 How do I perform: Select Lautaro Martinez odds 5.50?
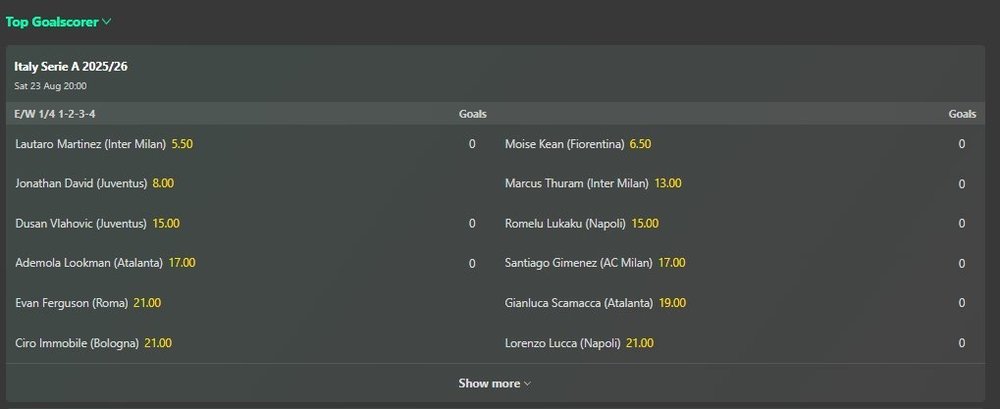pos(182,144)
